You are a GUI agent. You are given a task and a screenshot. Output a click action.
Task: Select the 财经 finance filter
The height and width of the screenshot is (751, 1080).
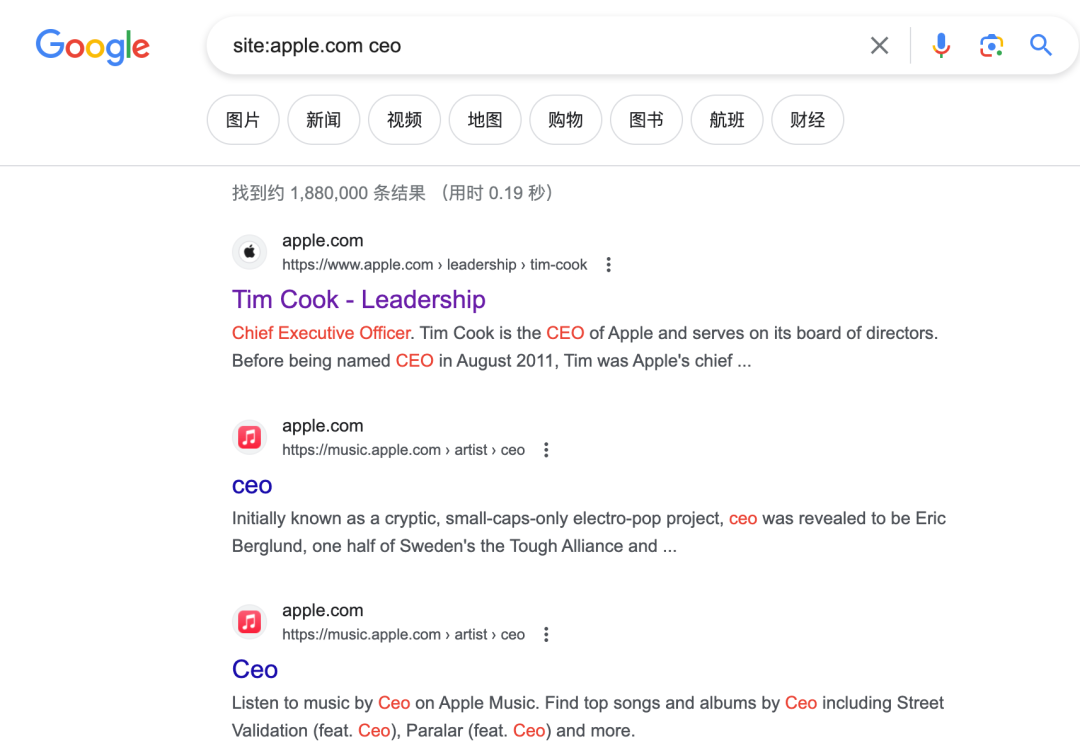[x=807, y=120]
